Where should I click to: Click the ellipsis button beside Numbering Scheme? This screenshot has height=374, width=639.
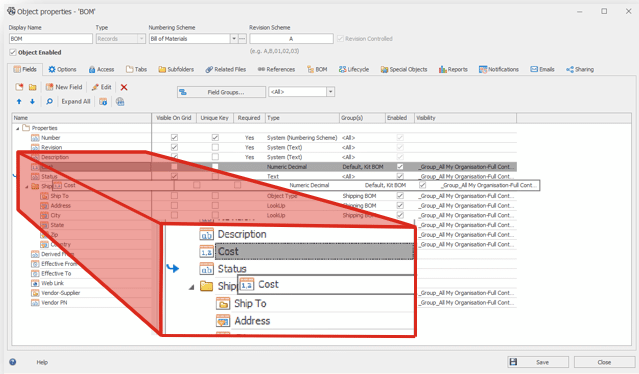click(x=242, y=39)
